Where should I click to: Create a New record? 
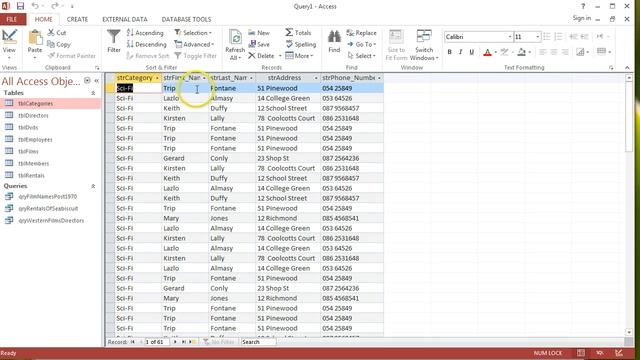[x=259, y=33]
